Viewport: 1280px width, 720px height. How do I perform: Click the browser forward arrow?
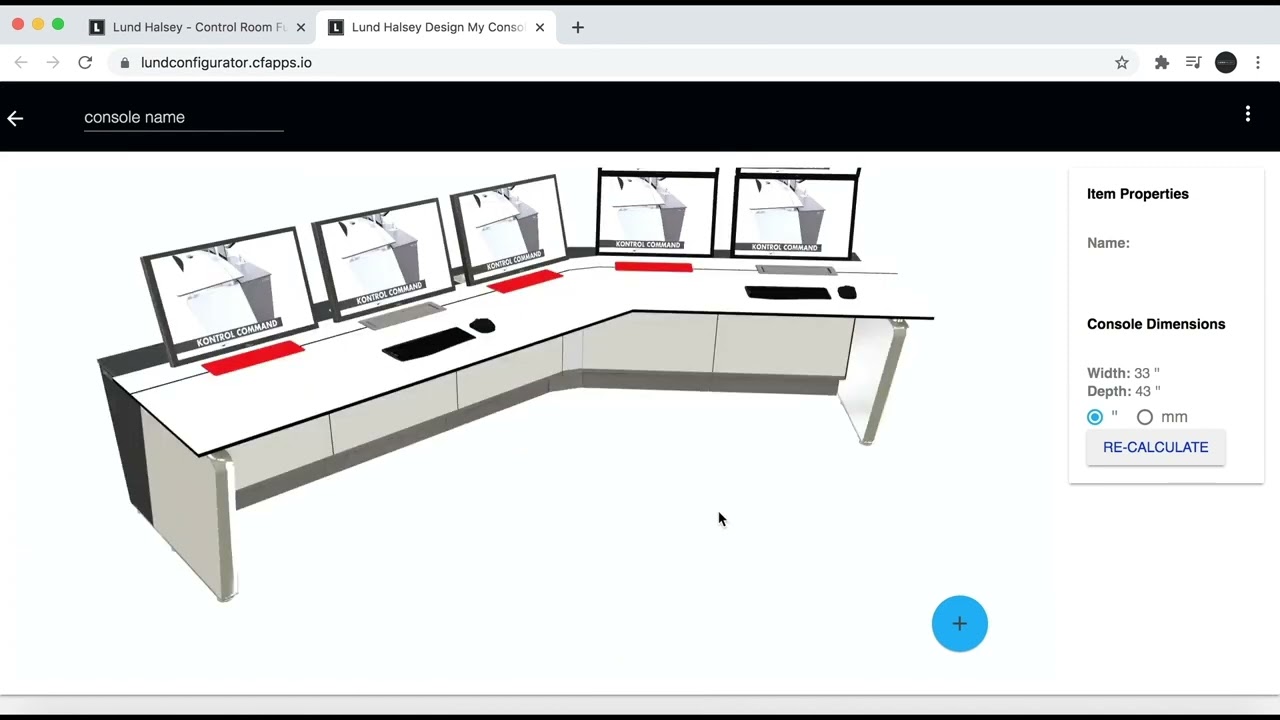[53, 62]
